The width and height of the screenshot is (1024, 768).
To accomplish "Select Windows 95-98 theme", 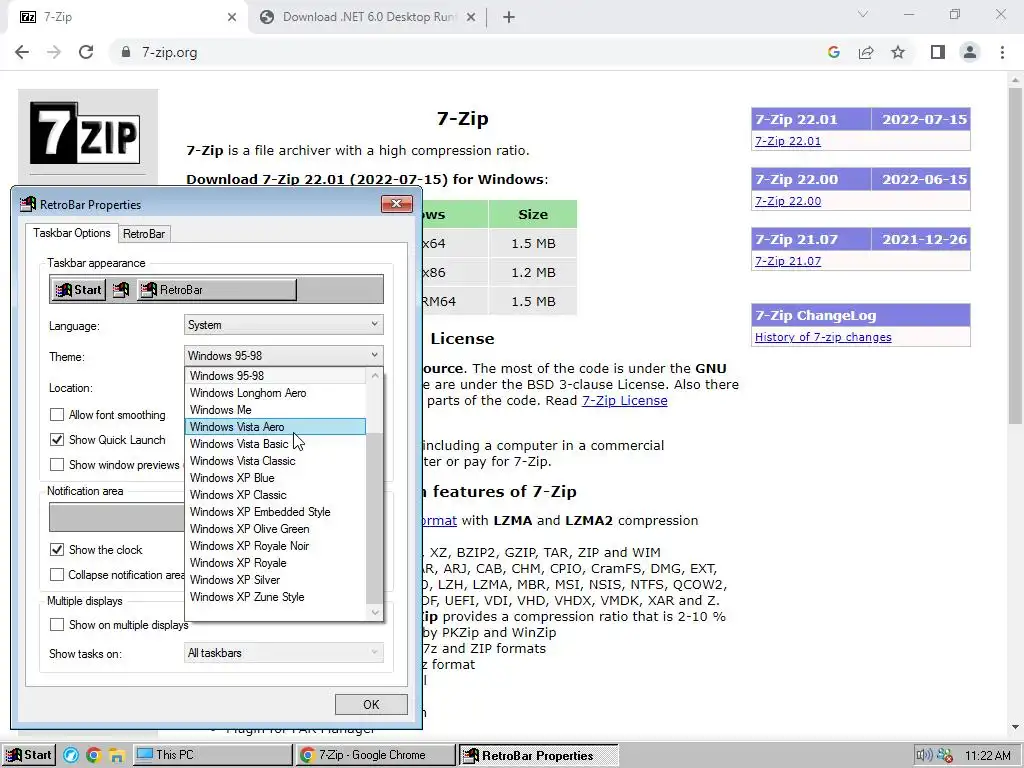I will (x=276, y=376).
